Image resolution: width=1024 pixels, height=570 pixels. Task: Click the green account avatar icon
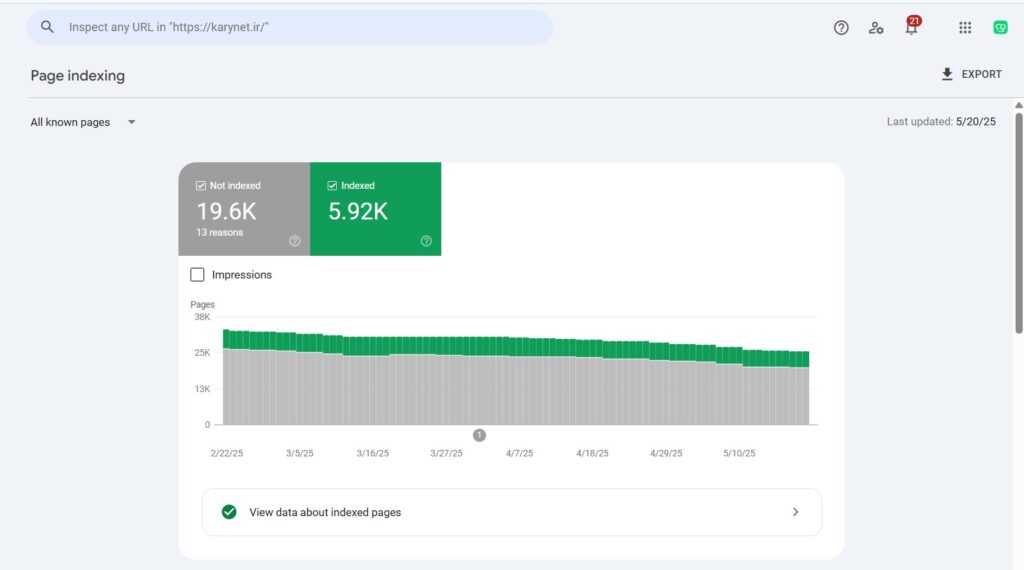1000,28
